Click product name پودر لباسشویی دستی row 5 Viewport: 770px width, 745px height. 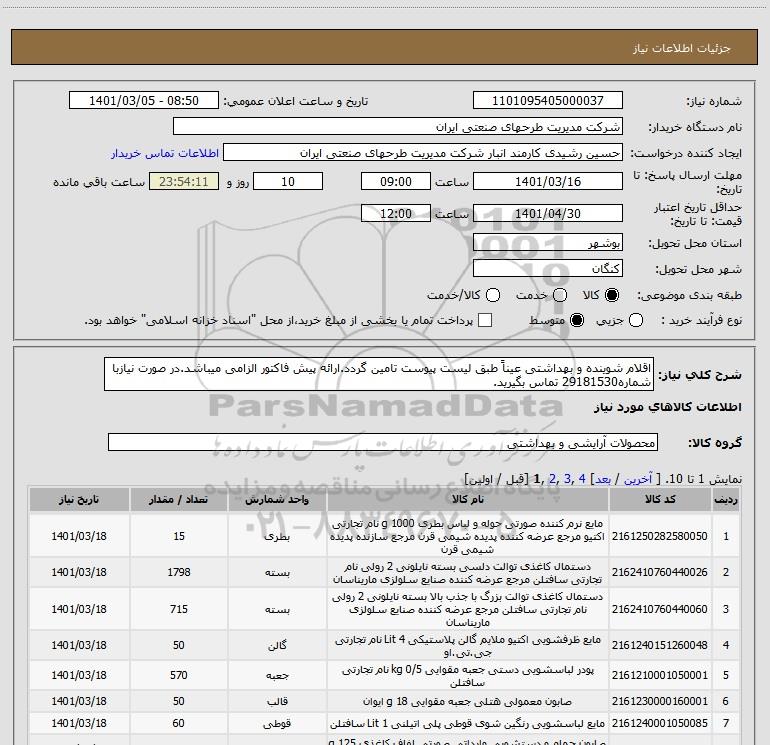pos(468,676)
